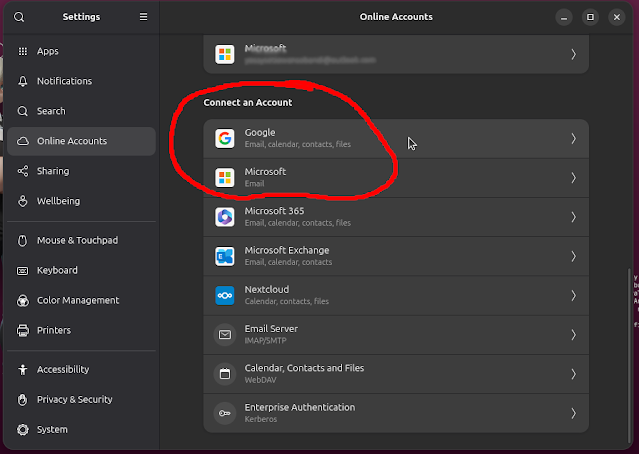The width and height of the screenshot is (639, 454).
Task: Click the Online Accounts cloud icon
Action: (x=23, y=141)
